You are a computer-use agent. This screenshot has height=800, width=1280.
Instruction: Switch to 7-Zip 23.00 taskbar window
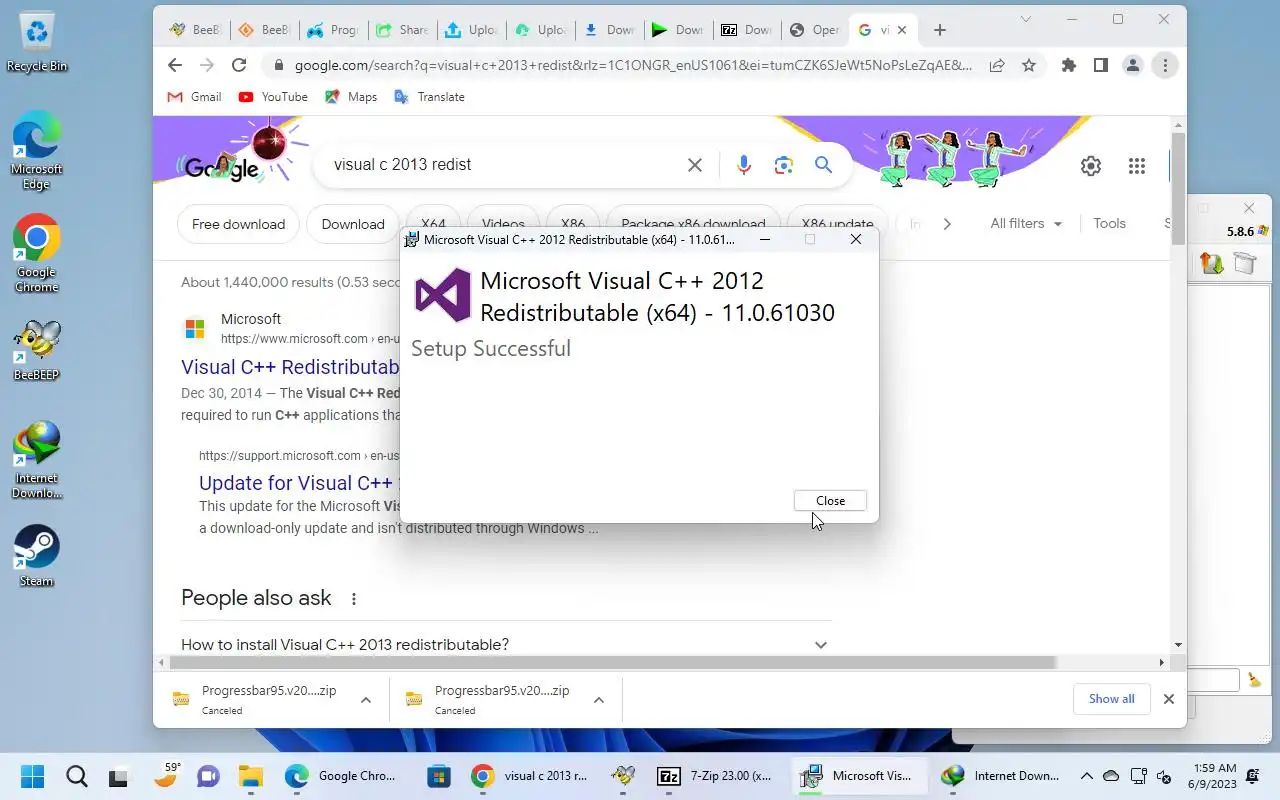tap(715, 776)
